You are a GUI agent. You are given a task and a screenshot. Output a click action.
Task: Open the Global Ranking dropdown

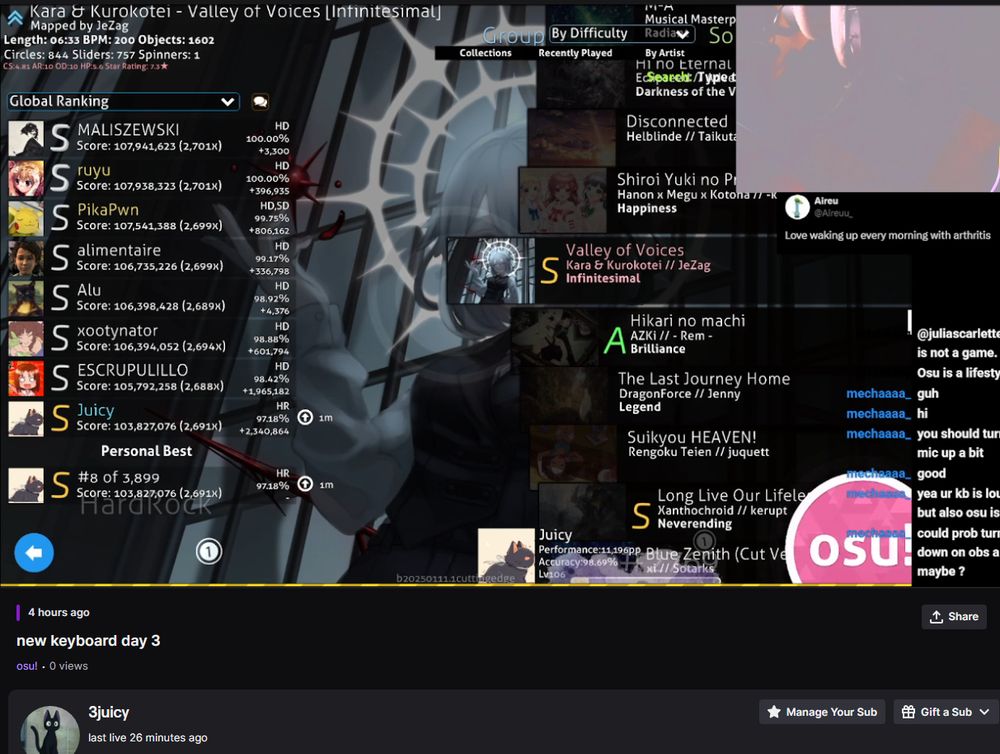(123, 101)
